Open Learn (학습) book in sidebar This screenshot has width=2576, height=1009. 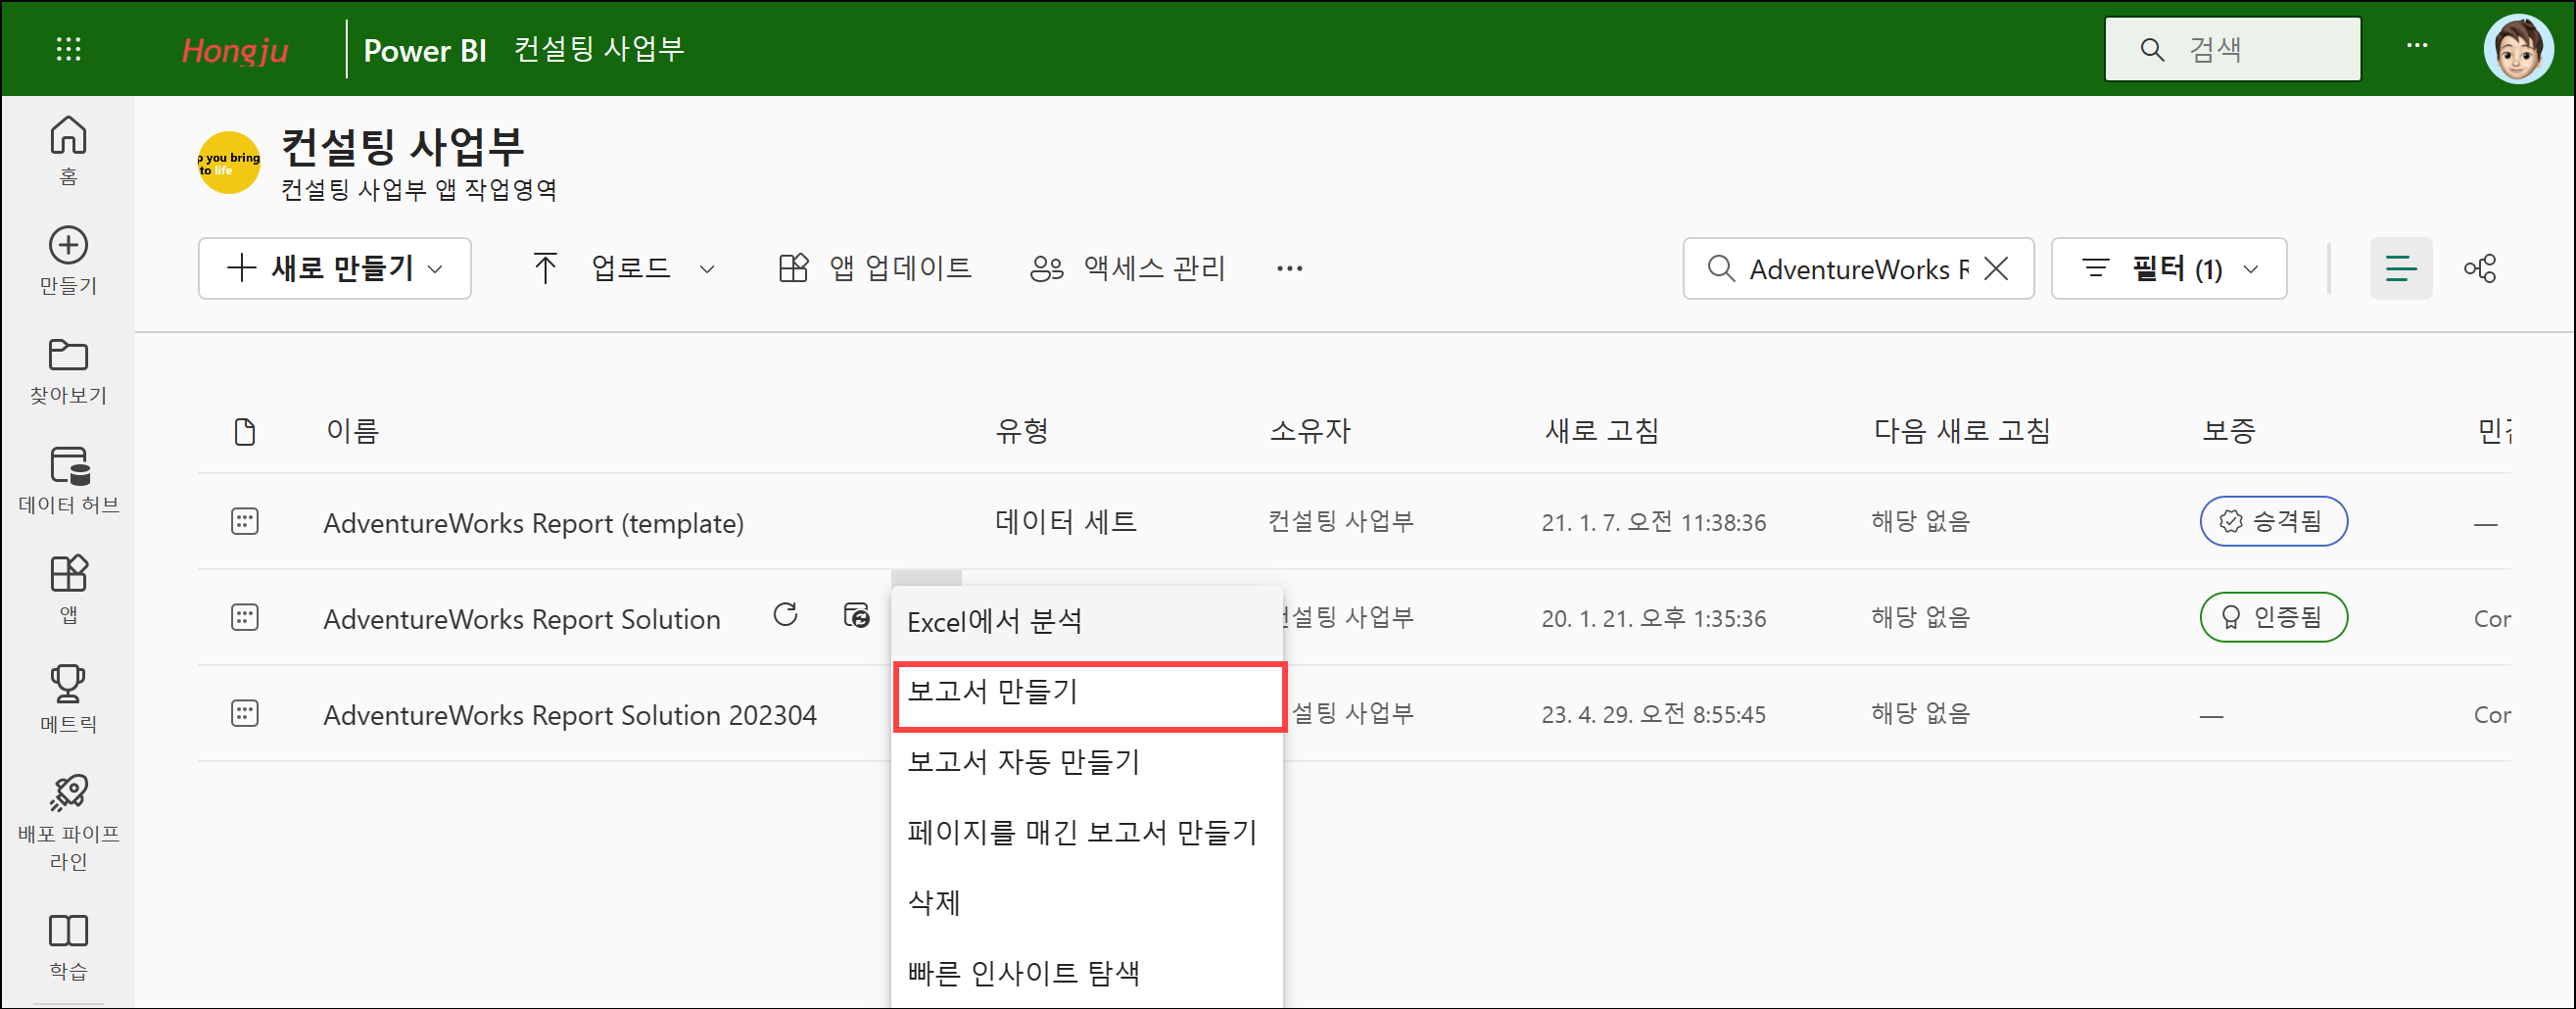click(68, 946)
